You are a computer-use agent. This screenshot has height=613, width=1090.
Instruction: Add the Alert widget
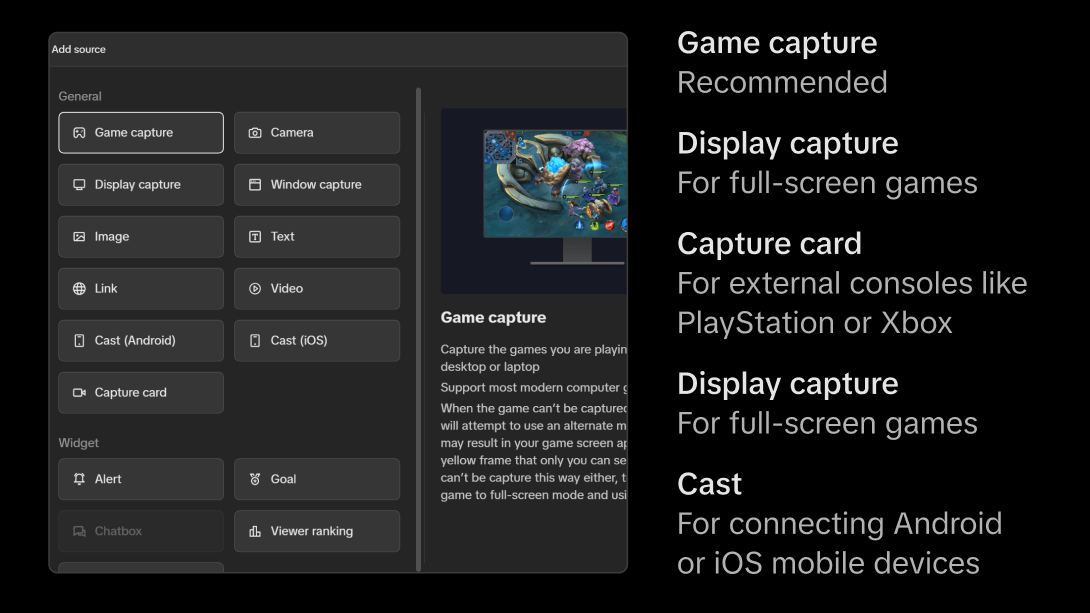pos(141,479)
